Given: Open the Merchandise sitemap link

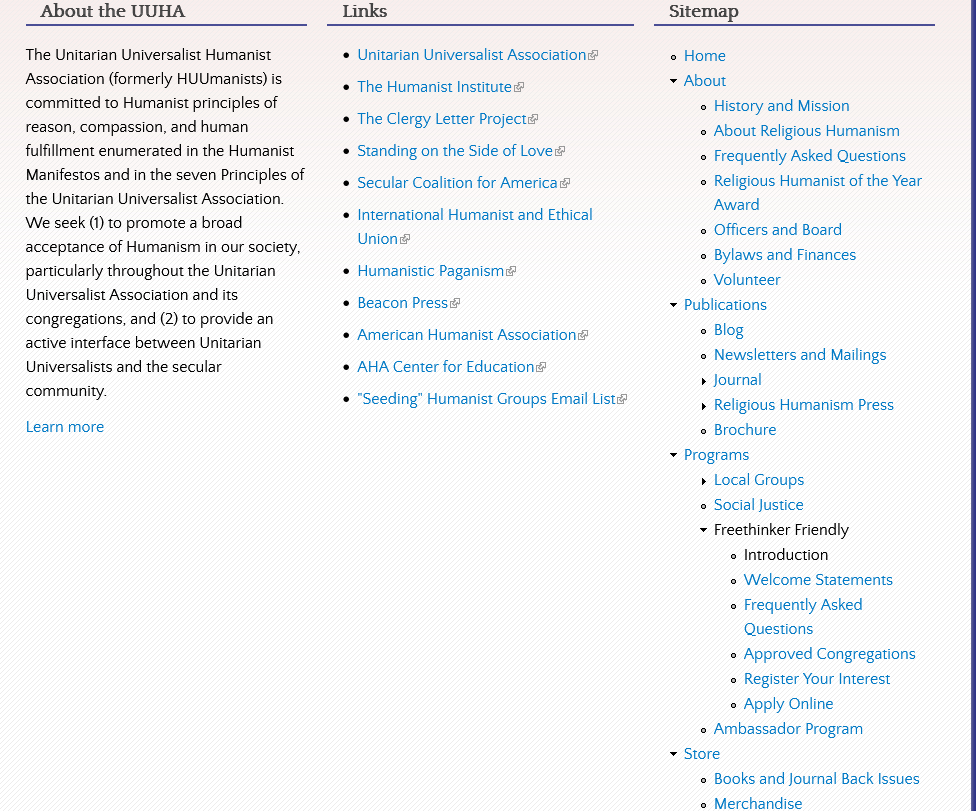Looking at the screenshot, I should coord(758,803).
